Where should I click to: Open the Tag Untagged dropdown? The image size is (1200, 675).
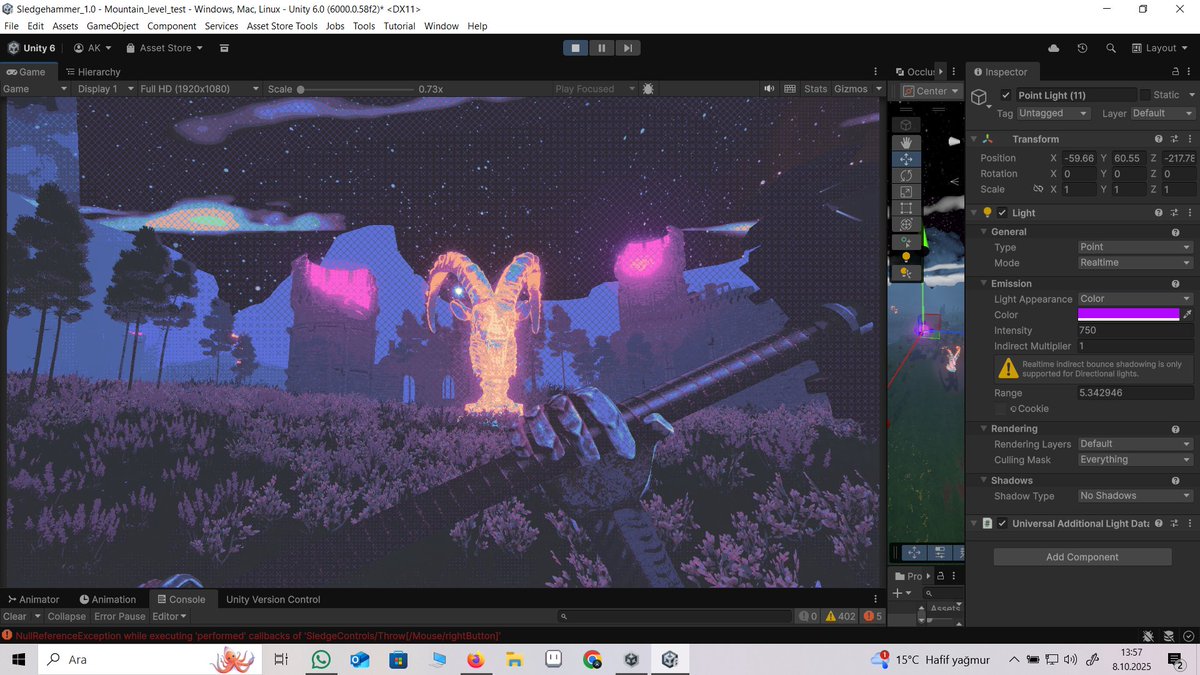point(1054,114)
